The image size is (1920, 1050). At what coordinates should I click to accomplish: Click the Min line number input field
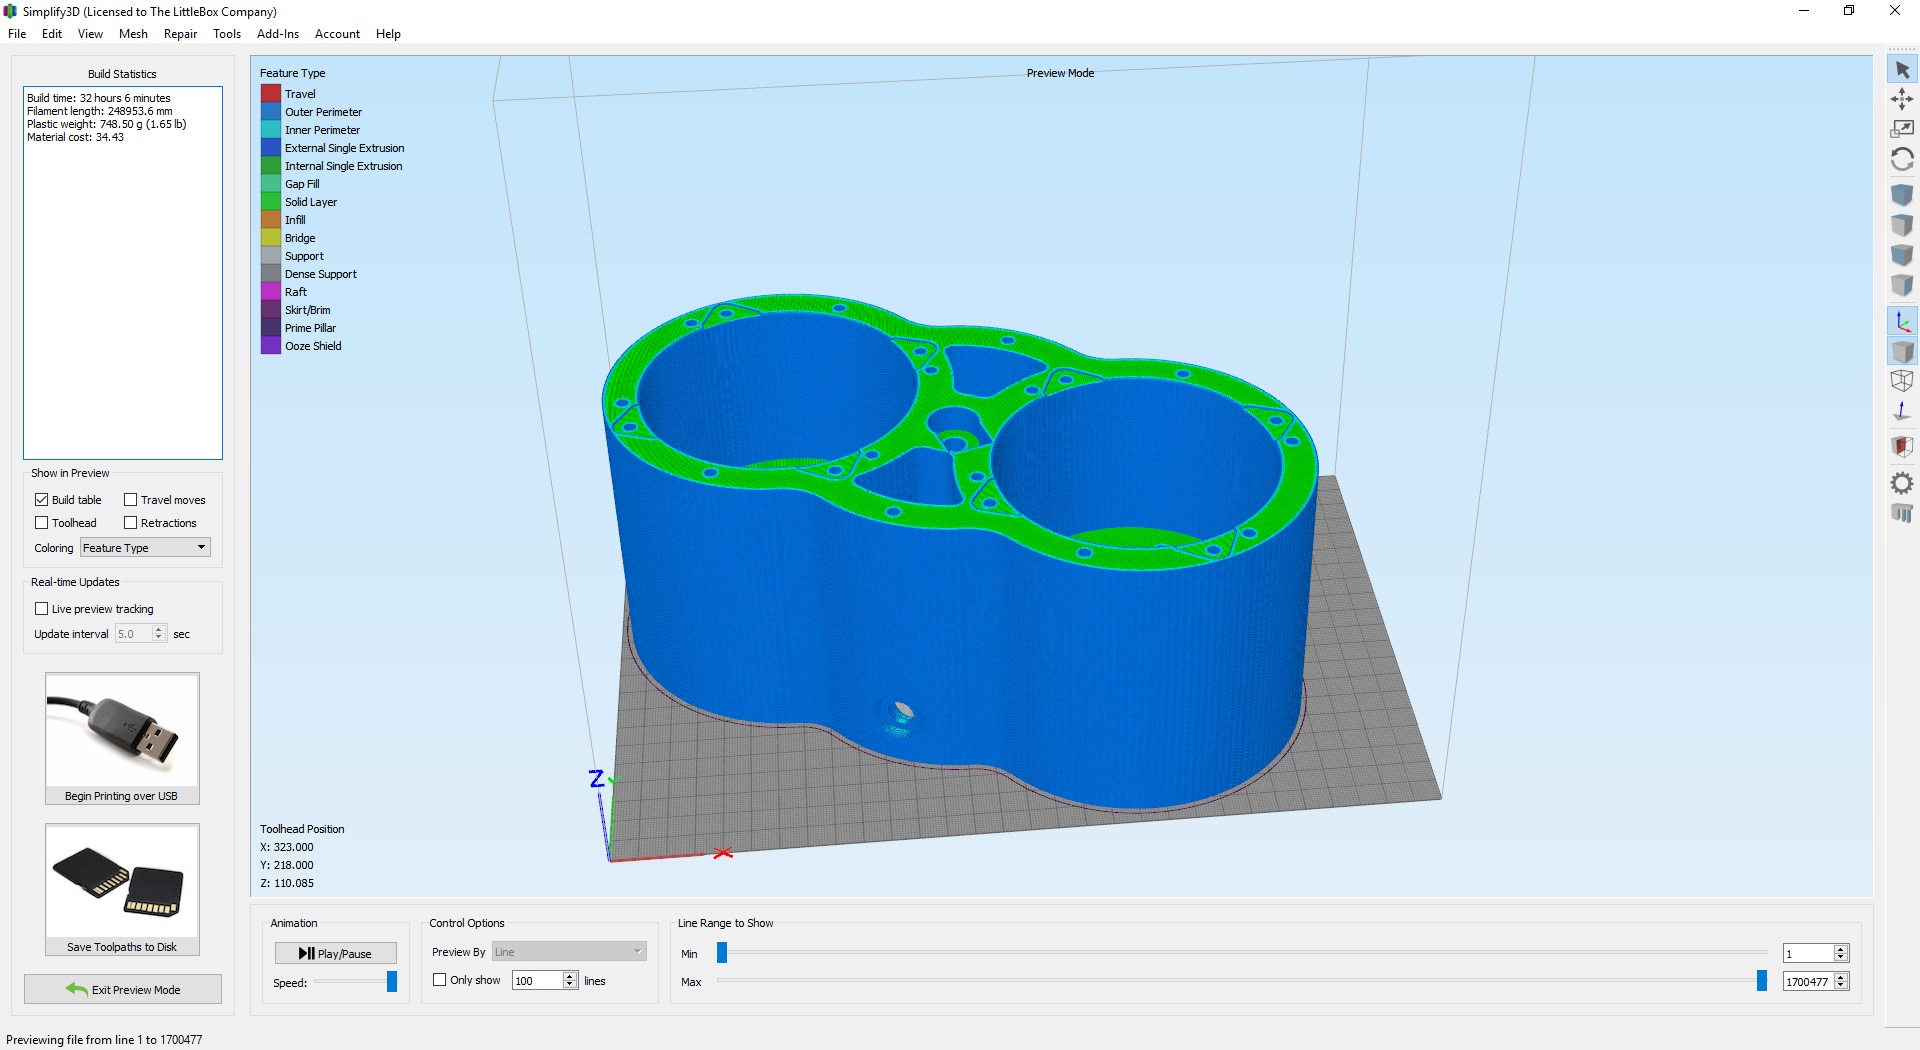[1808, 954]
